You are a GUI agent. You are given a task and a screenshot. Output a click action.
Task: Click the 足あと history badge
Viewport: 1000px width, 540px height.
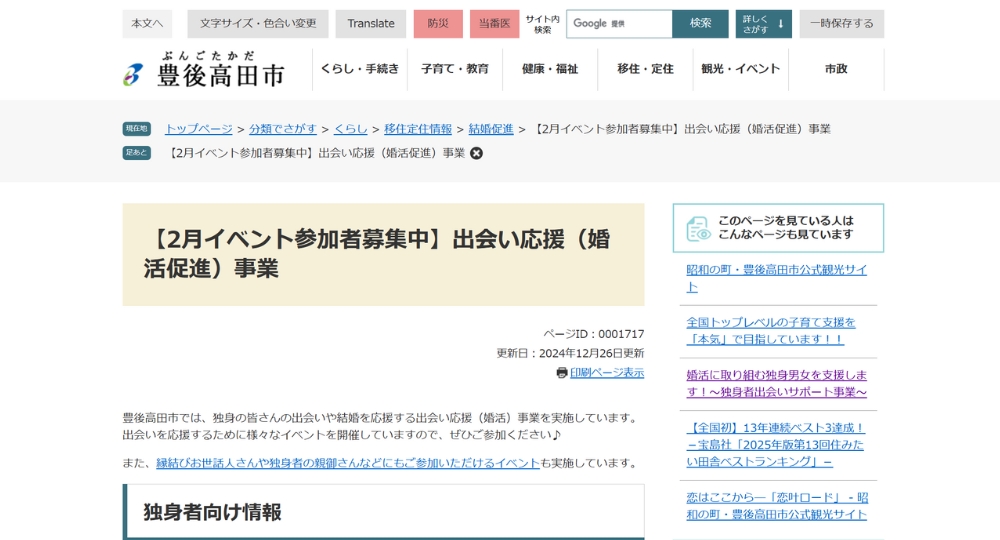pyautogui.click(x=136, y=153)
